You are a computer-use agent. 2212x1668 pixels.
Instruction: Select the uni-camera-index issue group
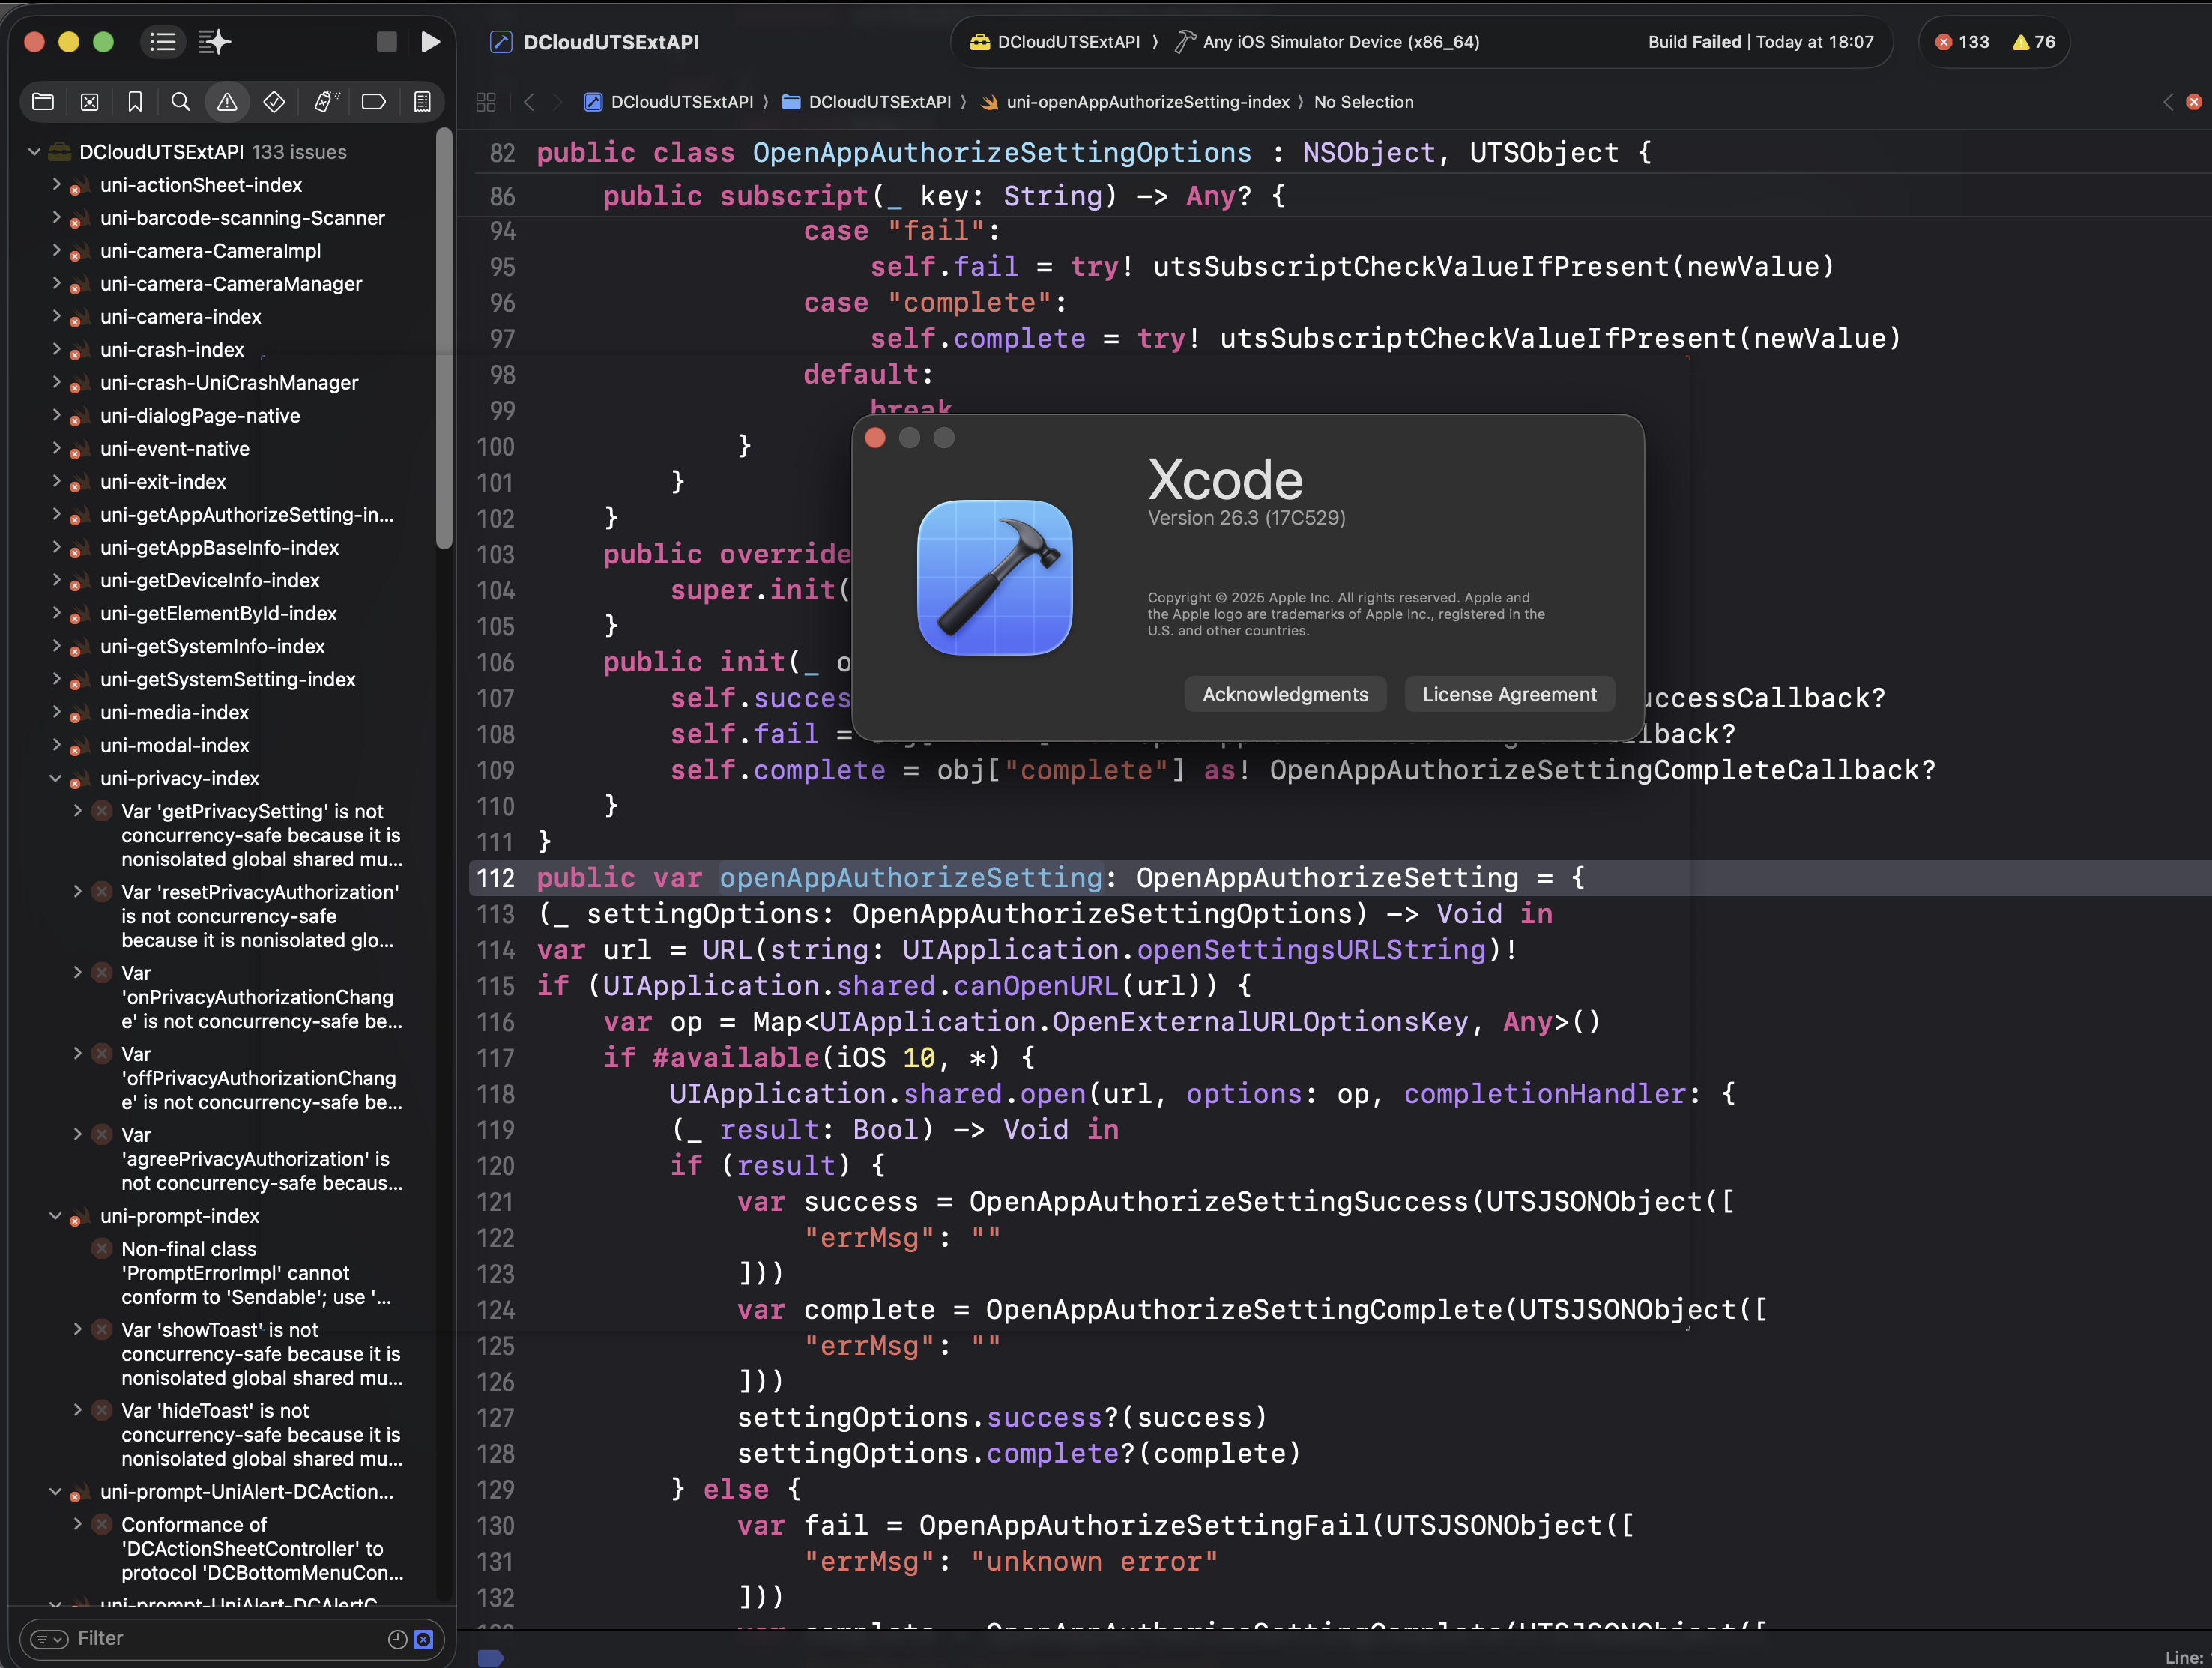(181, 317)
